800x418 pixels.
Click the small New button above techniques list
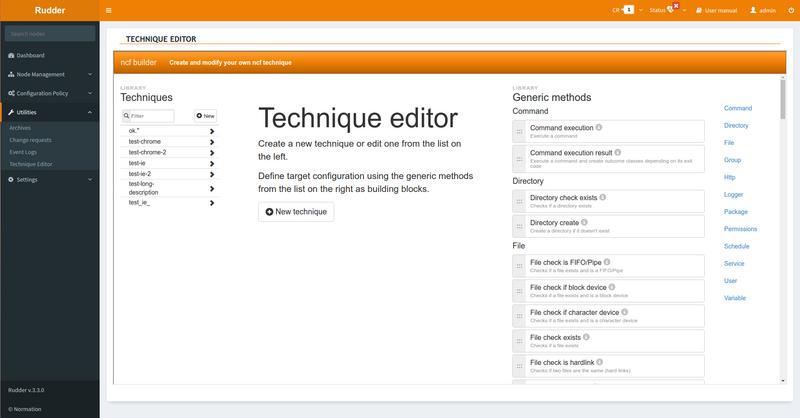point(205,116)
